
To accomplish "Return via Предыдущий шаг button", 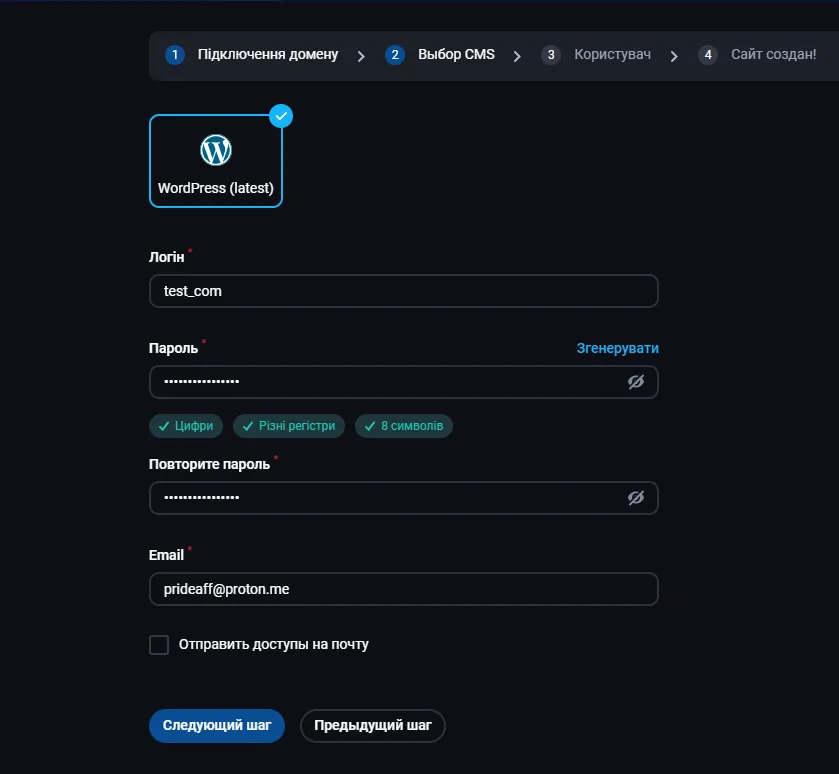I will point(372,725).
